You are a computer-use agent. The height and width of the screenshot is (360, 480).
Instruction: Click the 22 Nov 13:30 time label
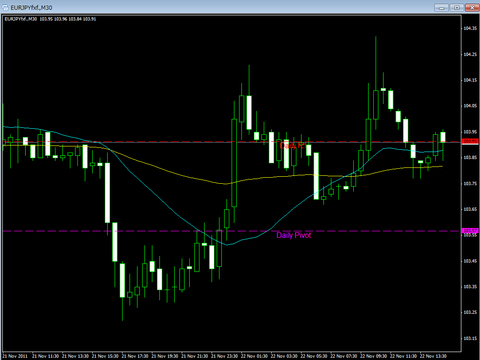(x=433, y=356)
